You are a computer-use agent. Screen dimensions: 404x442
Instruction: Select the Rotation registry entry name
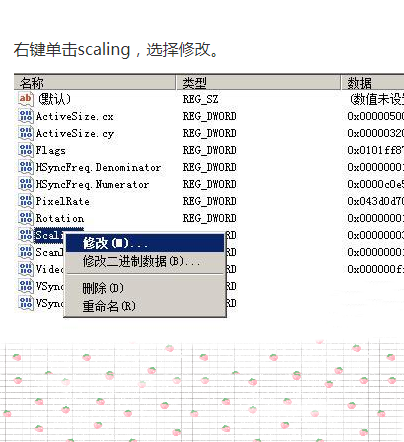[x=60, y=218]
